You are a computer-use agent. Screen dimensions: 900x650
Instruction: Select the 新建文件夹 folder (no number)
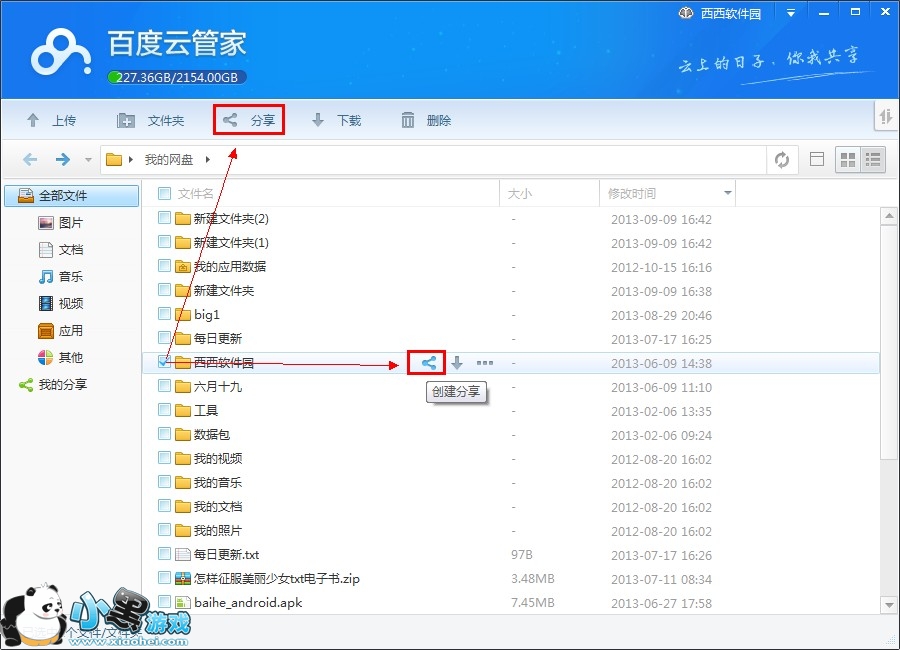[x=223, y=291]
